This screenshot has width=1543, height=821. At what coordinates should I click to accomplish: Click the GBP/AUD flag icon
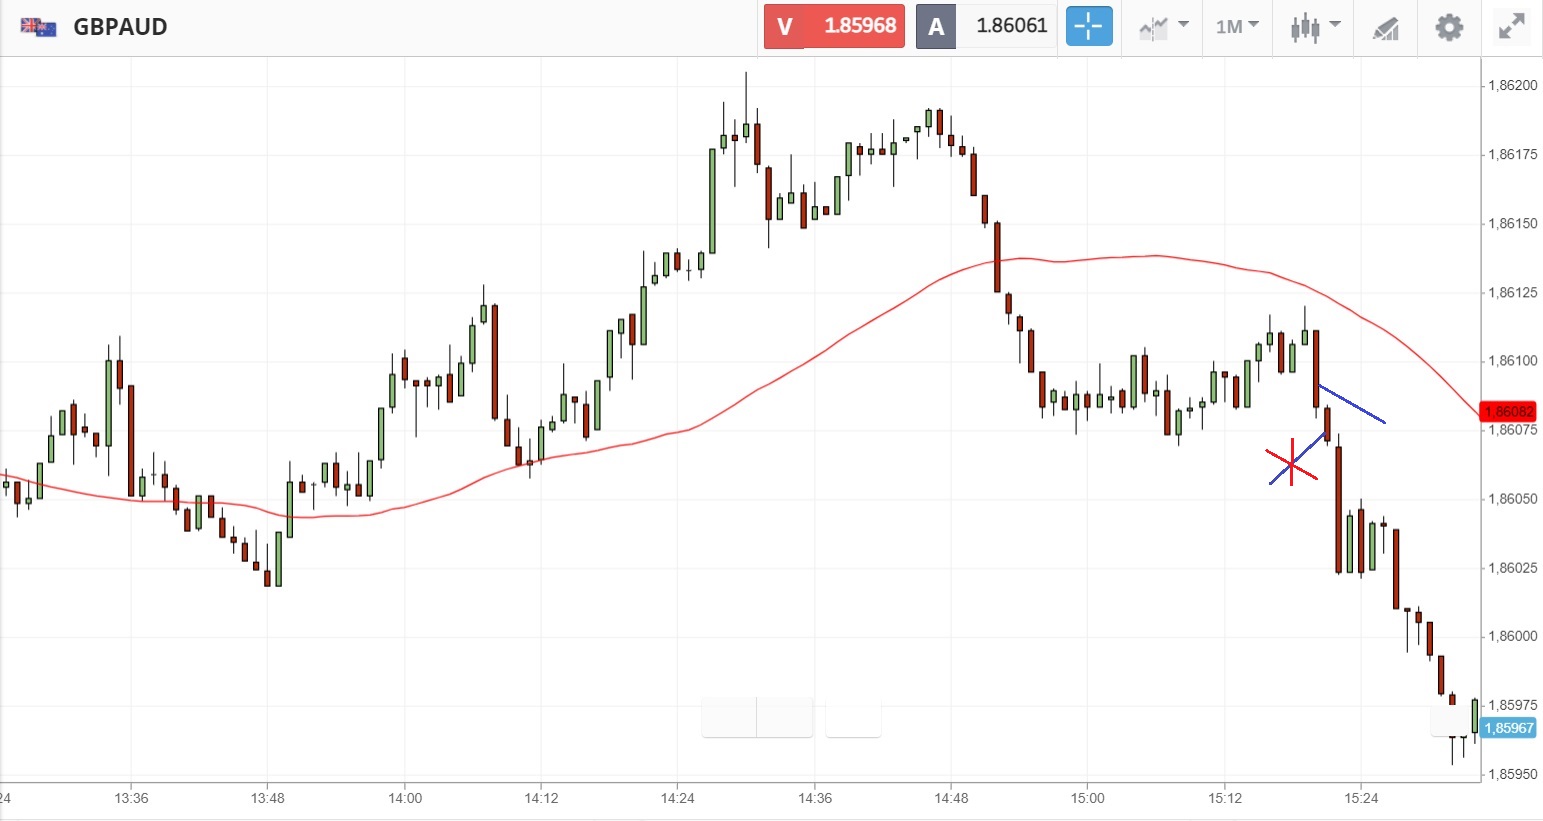tap(38, 27)
